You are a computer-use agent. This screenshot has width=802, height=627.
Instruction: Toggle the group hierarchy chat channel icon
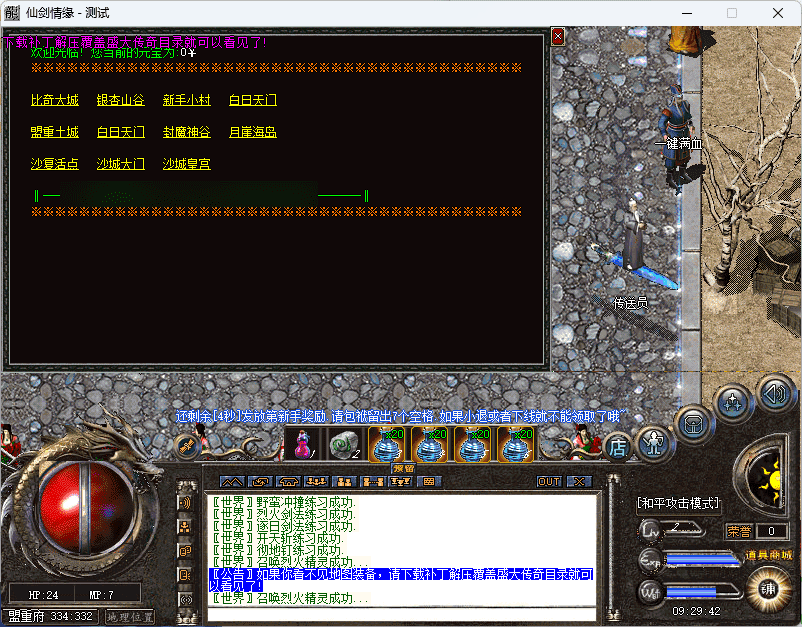pyautogui.click(x=185, y=527)
